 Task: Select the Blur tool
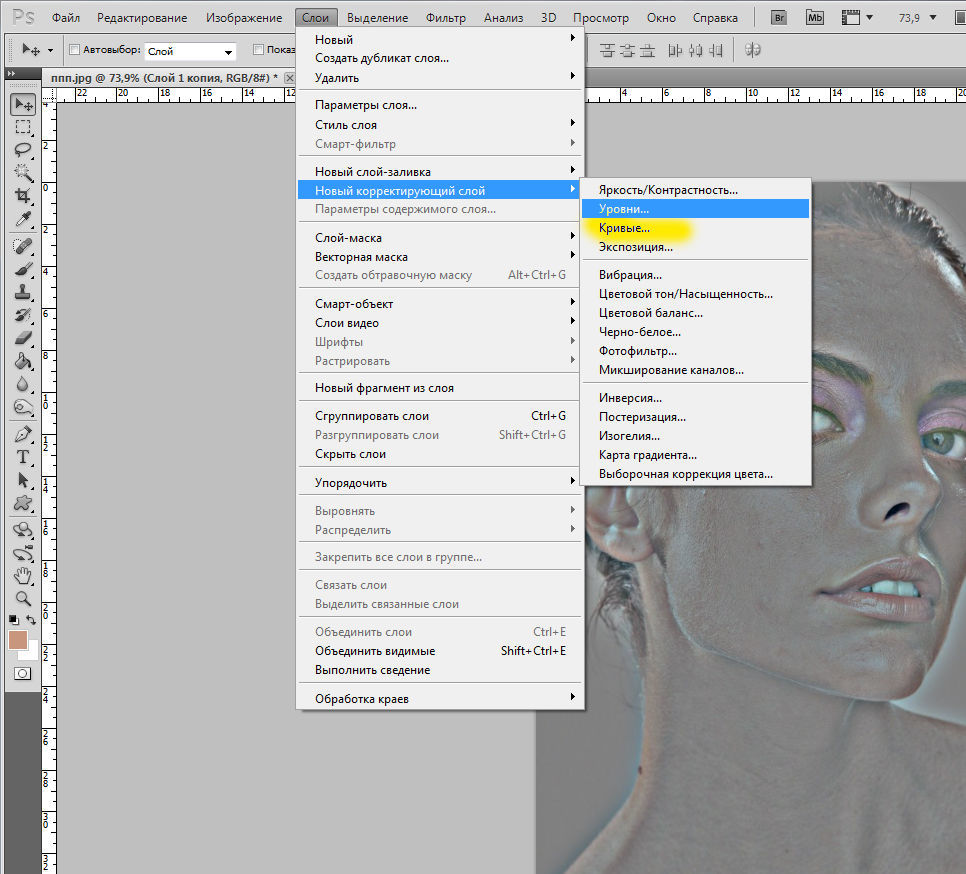coord(23,384)
